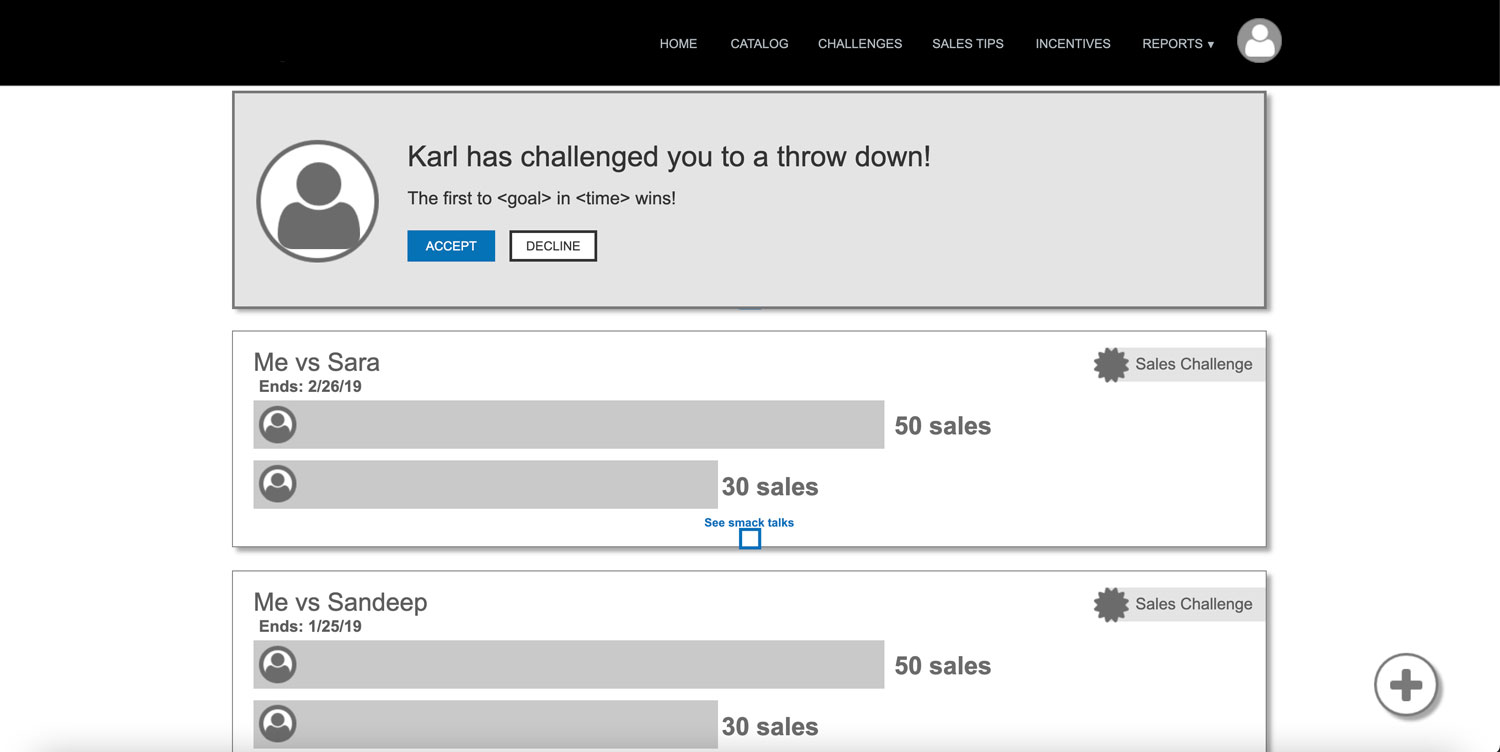
Task: Select the avatar on Sandeep's 50 sales bar
Action: pyautogui.click(x=277, y=664)
